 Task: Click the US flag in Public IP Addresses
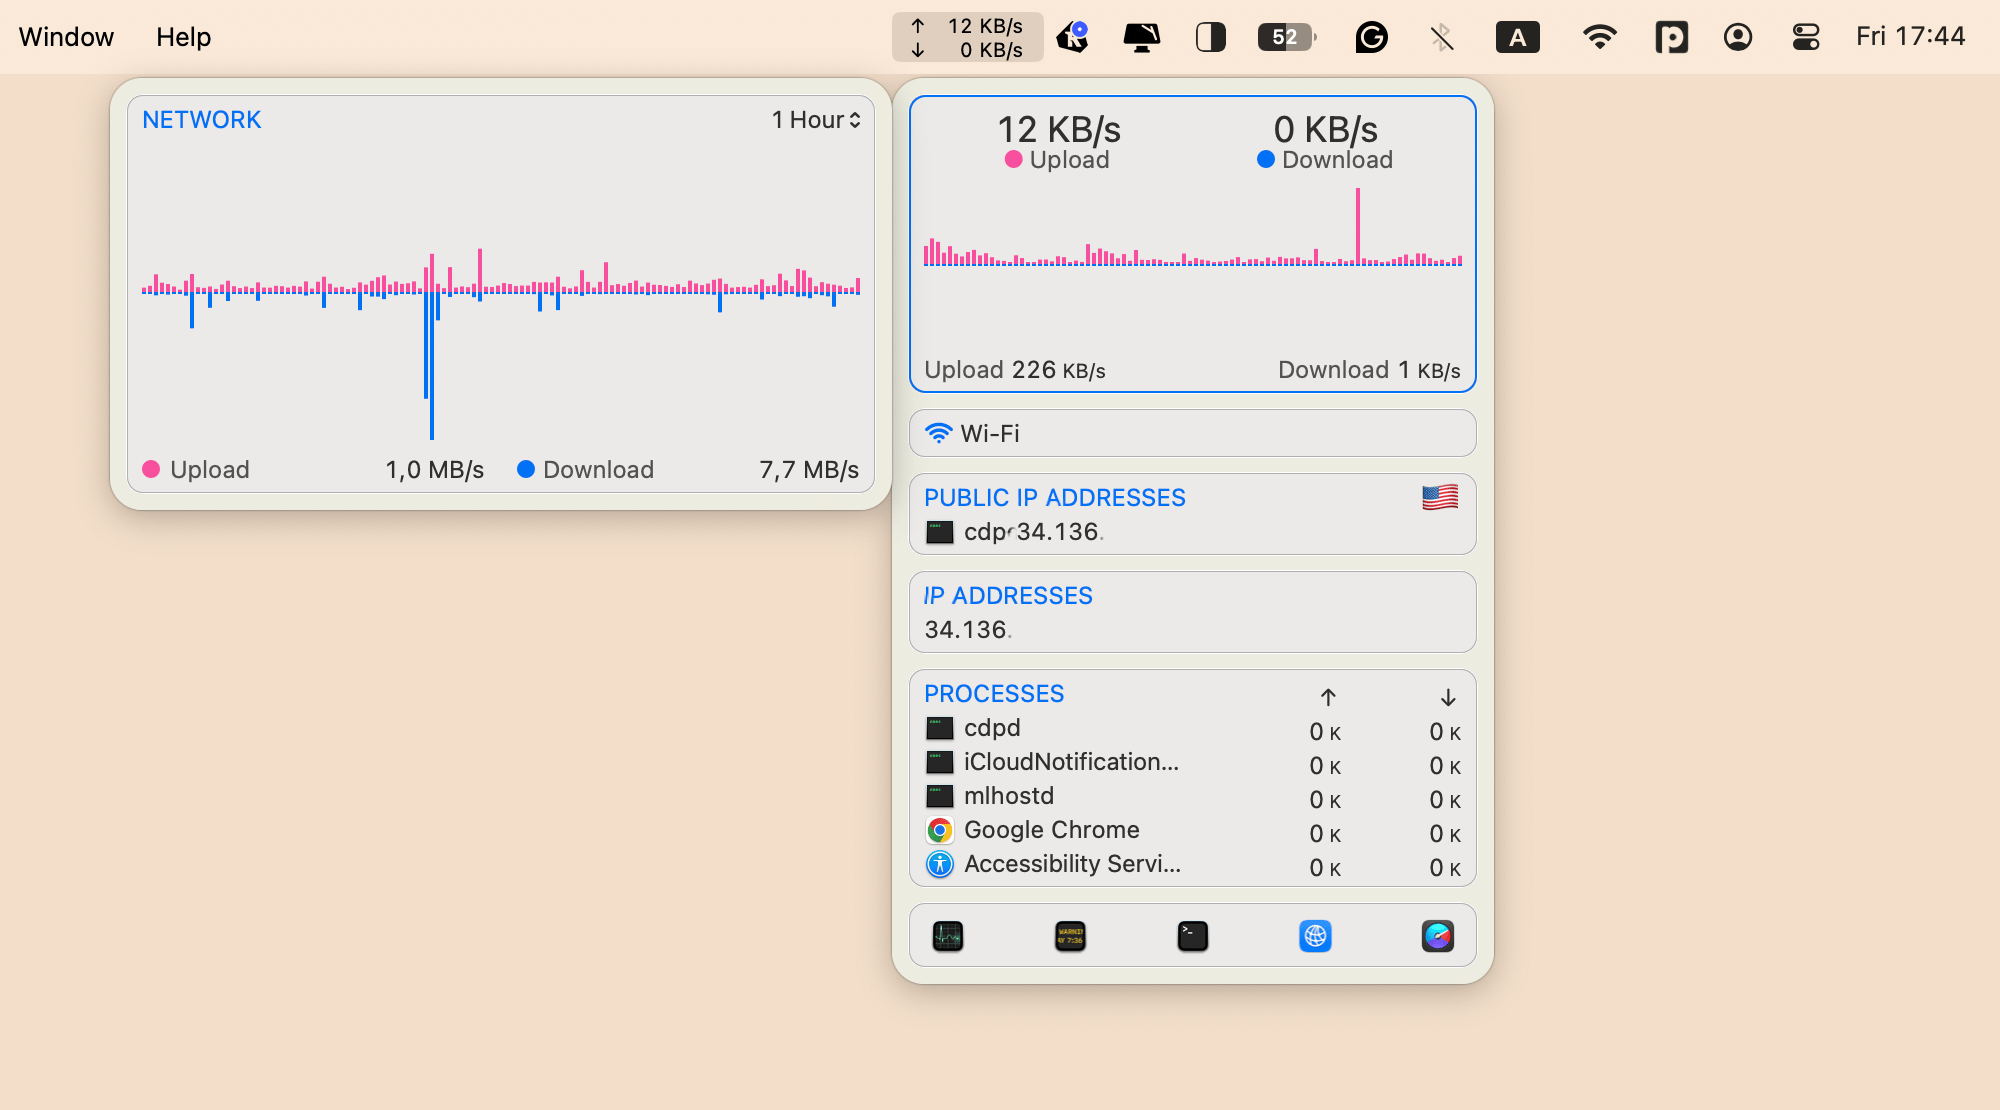tap(1439, 497)
